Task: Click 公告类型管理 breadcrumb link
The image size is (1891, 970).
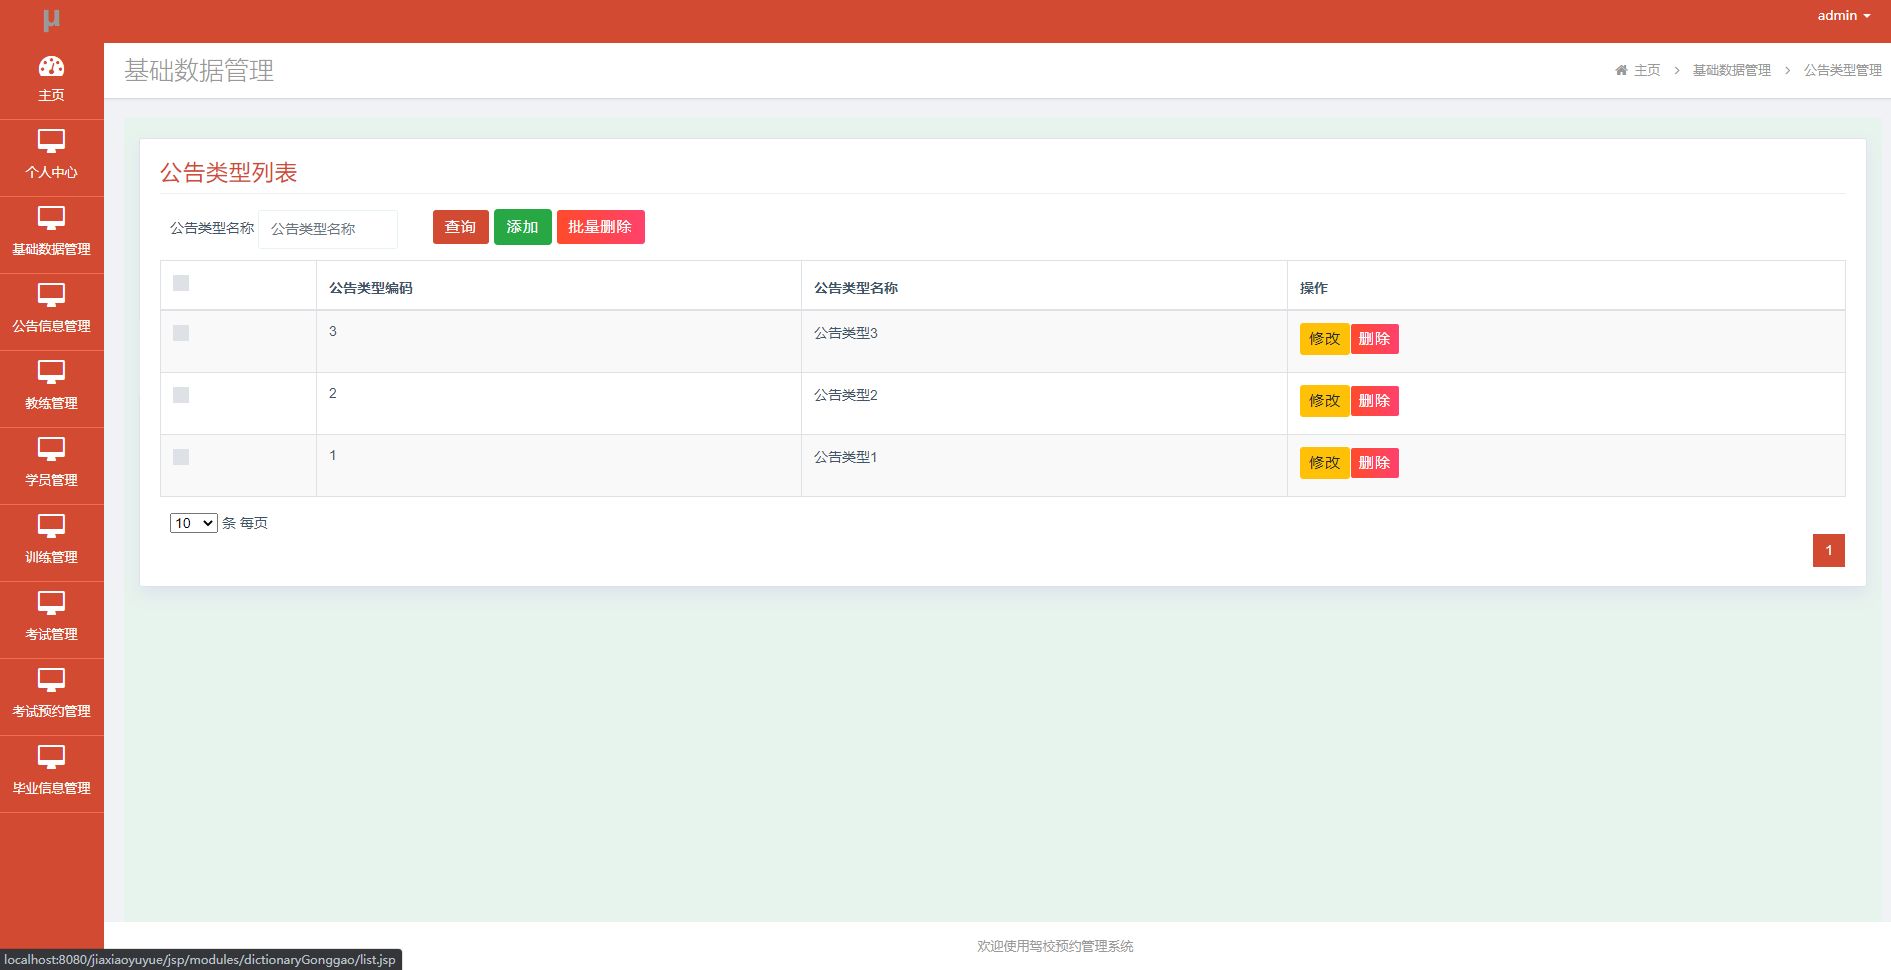Action: pos(1842,70)
